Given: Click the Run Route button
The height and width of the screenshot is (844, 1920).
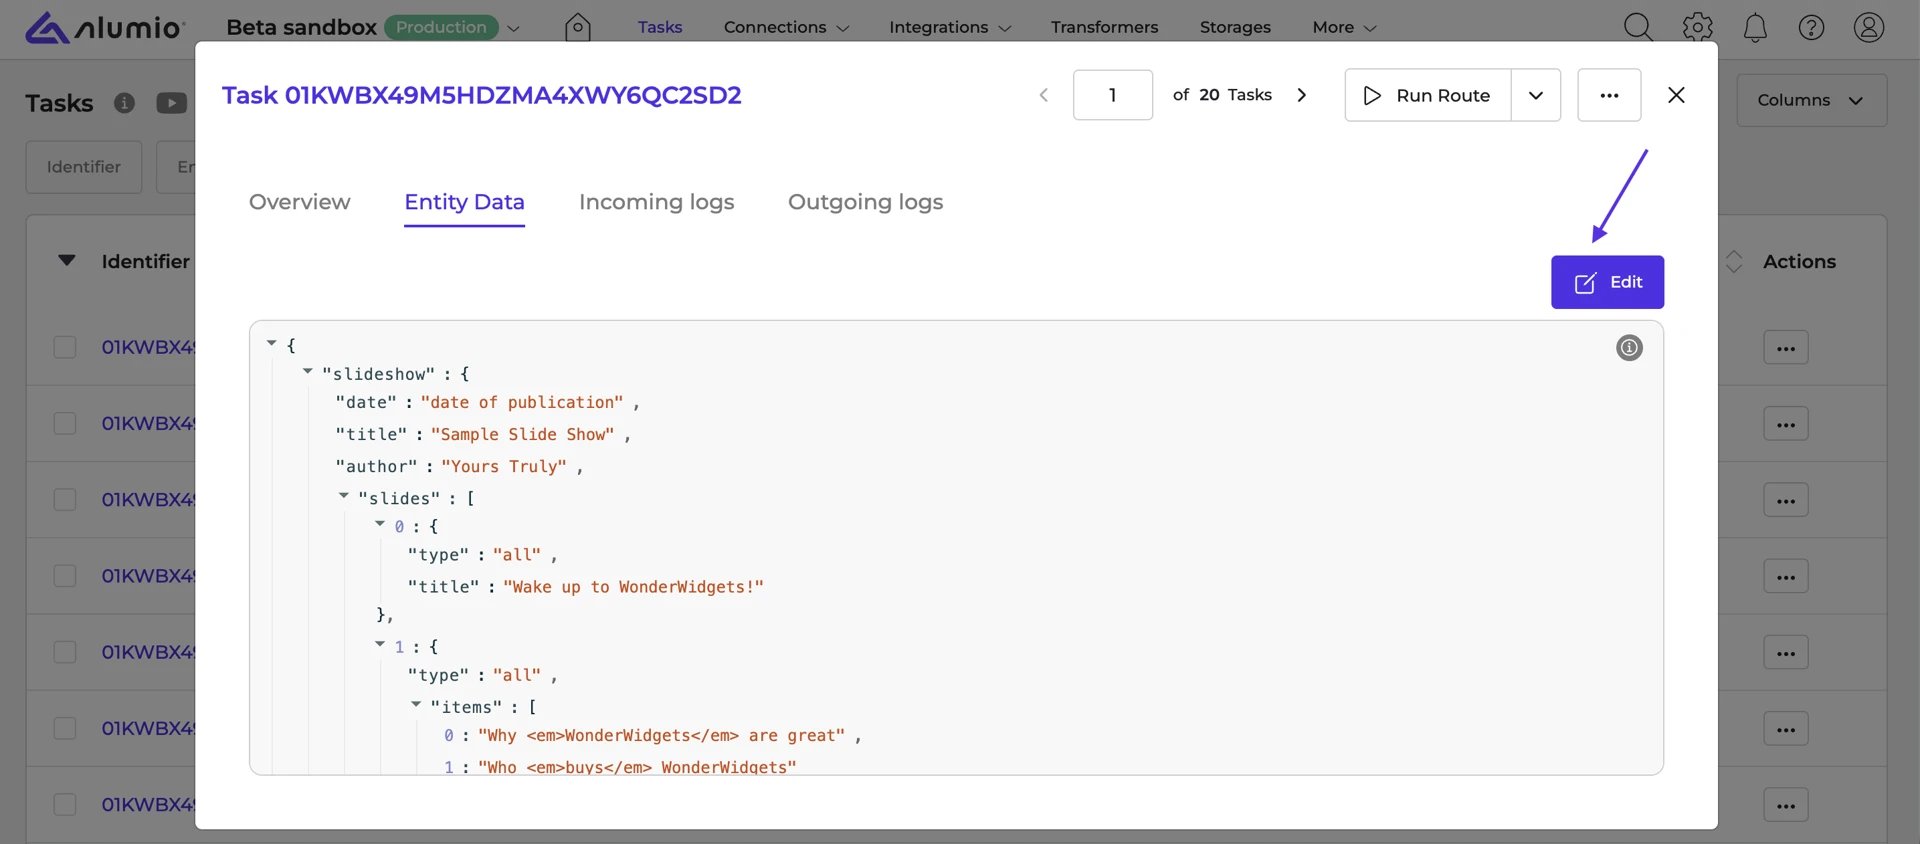Looking at the screenshot, I should (x=1428, y=95).
